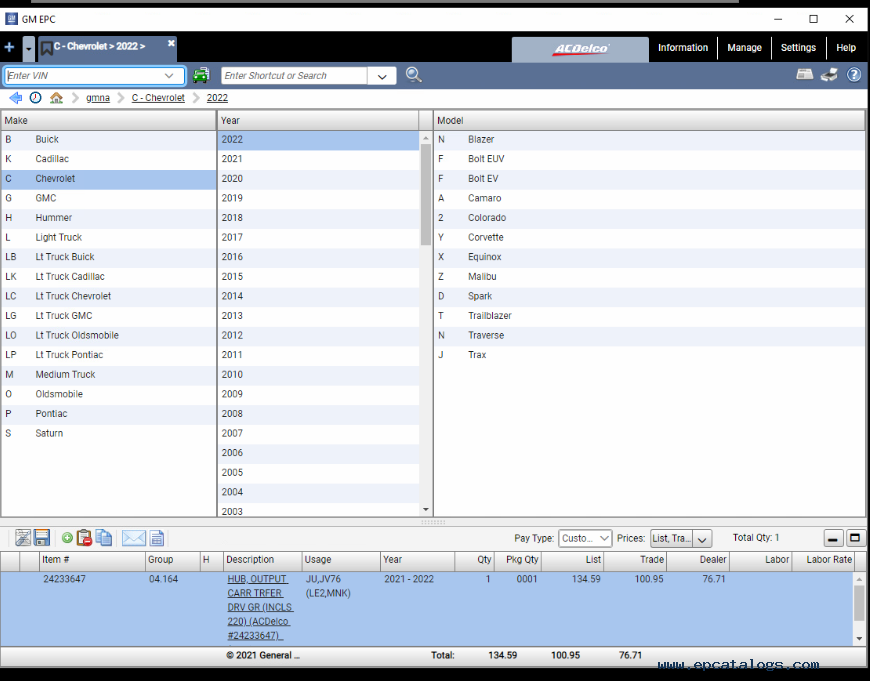The image size is (870, 681).
Task: Select the Corvette model row
Action: [486, 237]
